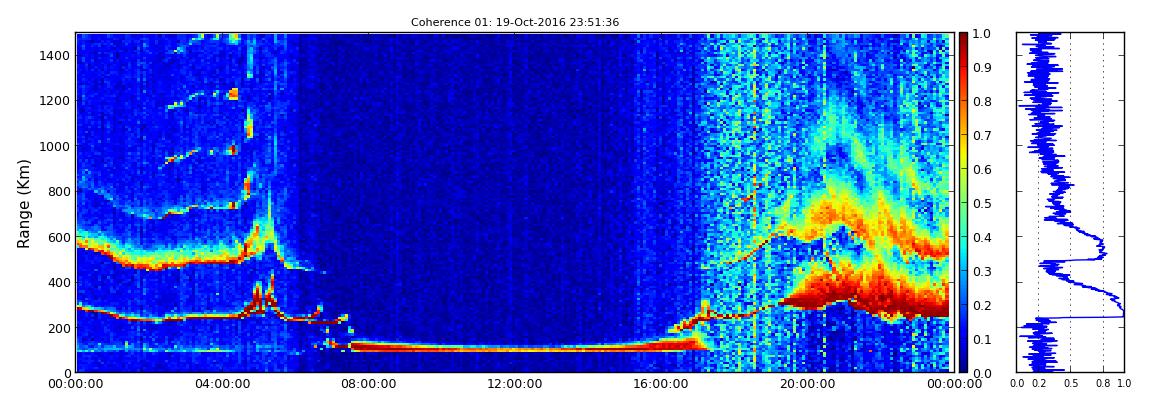The image size is (1150, 407).
Task: Click the profile plot 0.5 x-axis label
Action: tap(1071, 384)
